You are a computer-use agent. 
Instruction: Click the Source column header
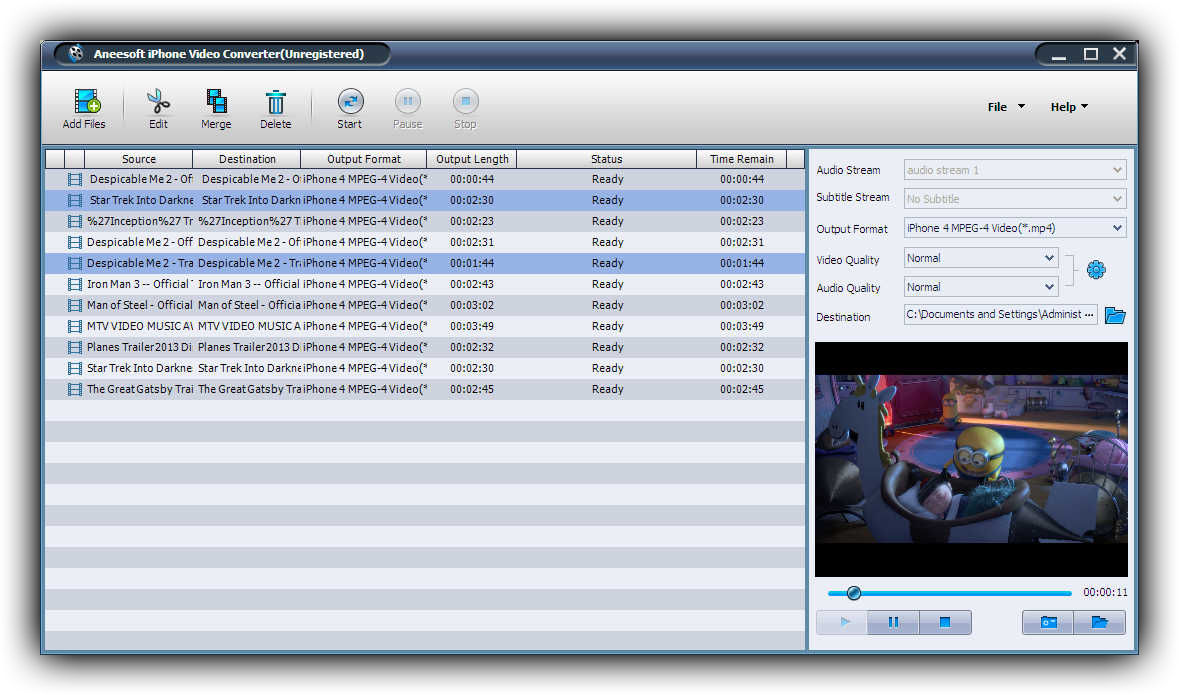click(138, 159)
